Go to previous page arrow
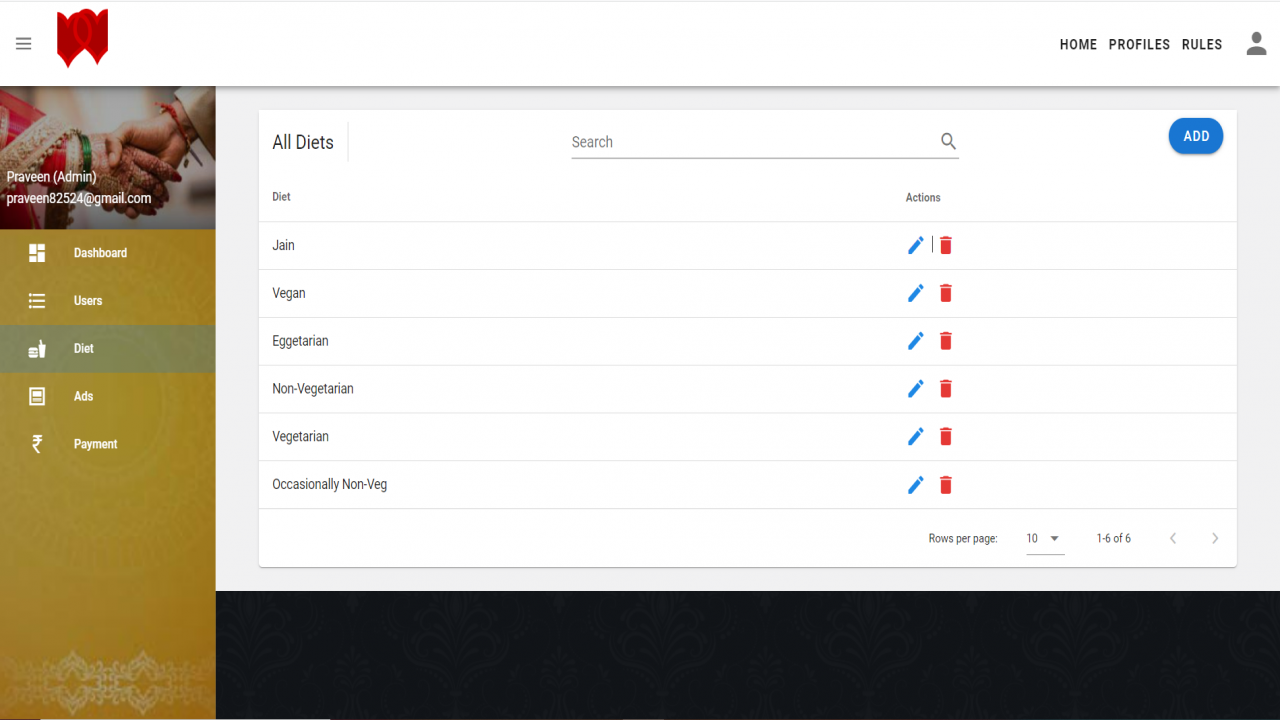Screen dimensions: 1280x720 point(1173,539)
